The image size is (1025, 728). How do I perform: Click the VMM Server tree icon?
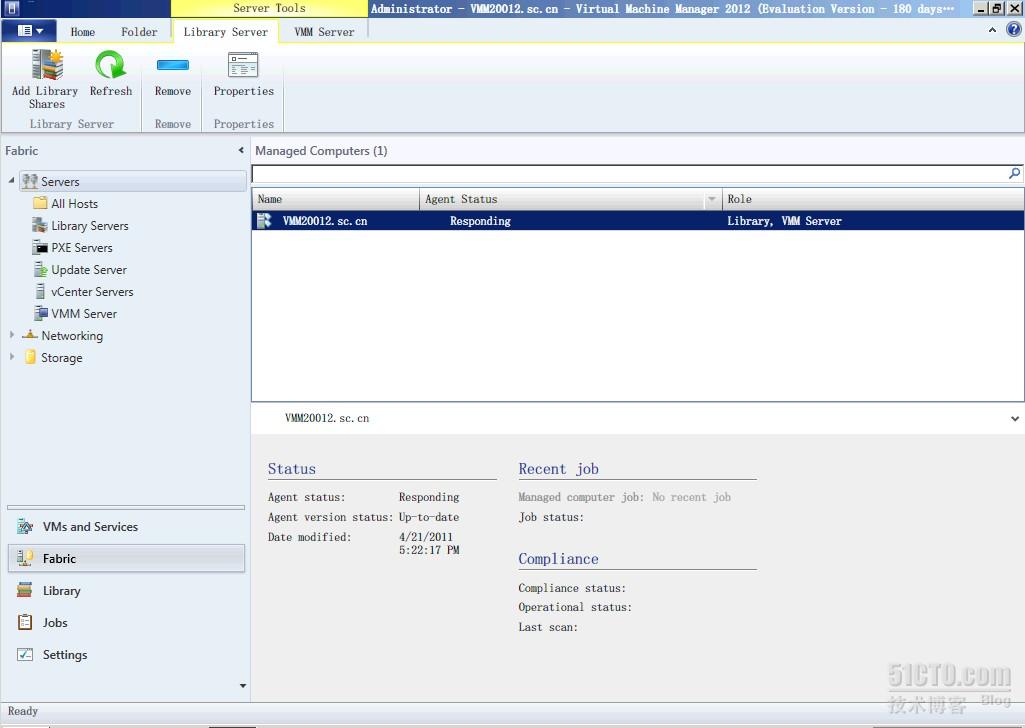click(x=41, y=313)
